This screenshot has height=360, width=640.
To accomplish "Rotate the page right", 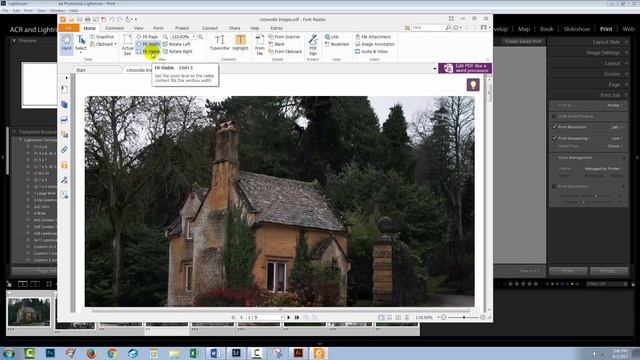I will 178,51.
